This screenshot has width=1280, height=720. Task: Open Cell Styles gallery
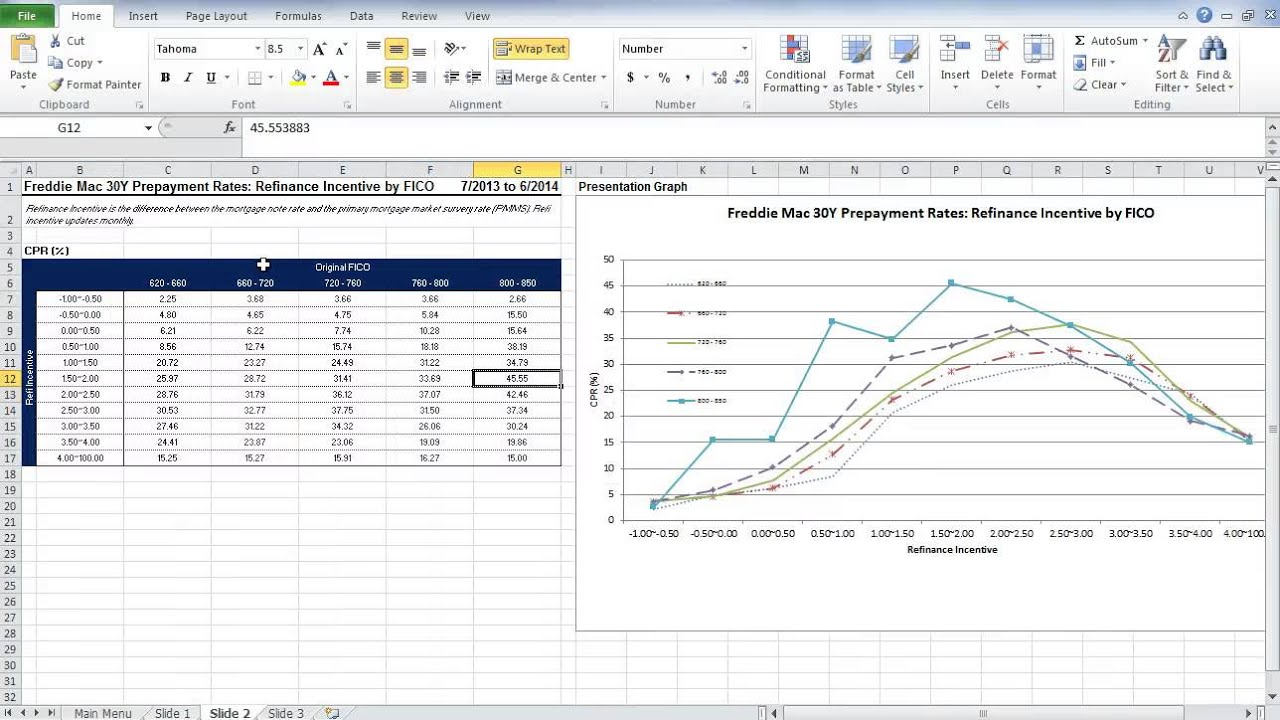905,65
